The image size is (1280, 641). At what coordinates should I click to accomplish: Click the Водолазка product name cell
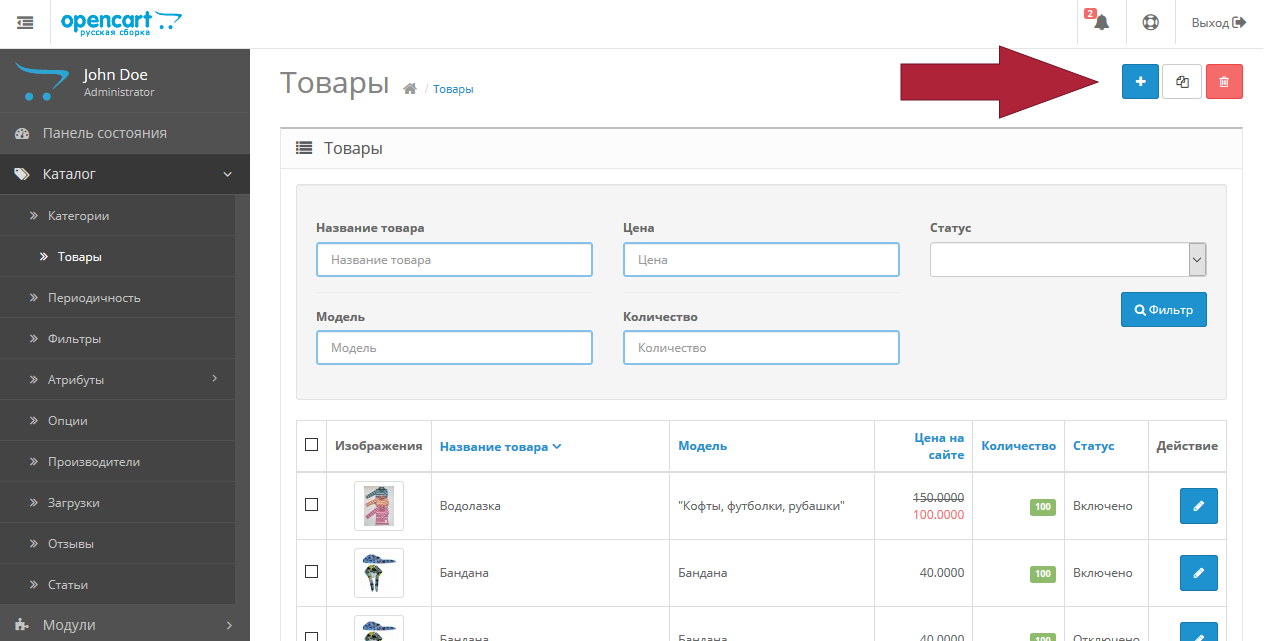point(470,506)
